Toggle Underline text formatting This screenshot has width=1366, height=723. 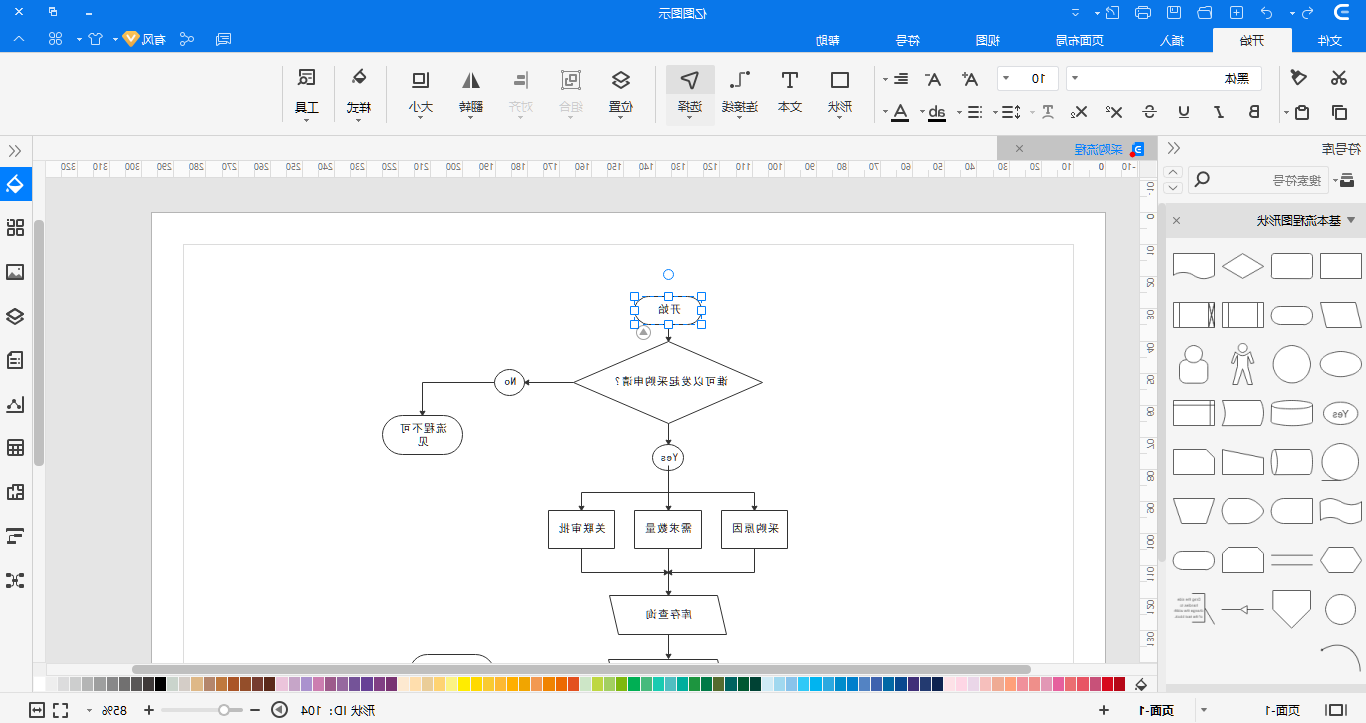point(1184,112)
